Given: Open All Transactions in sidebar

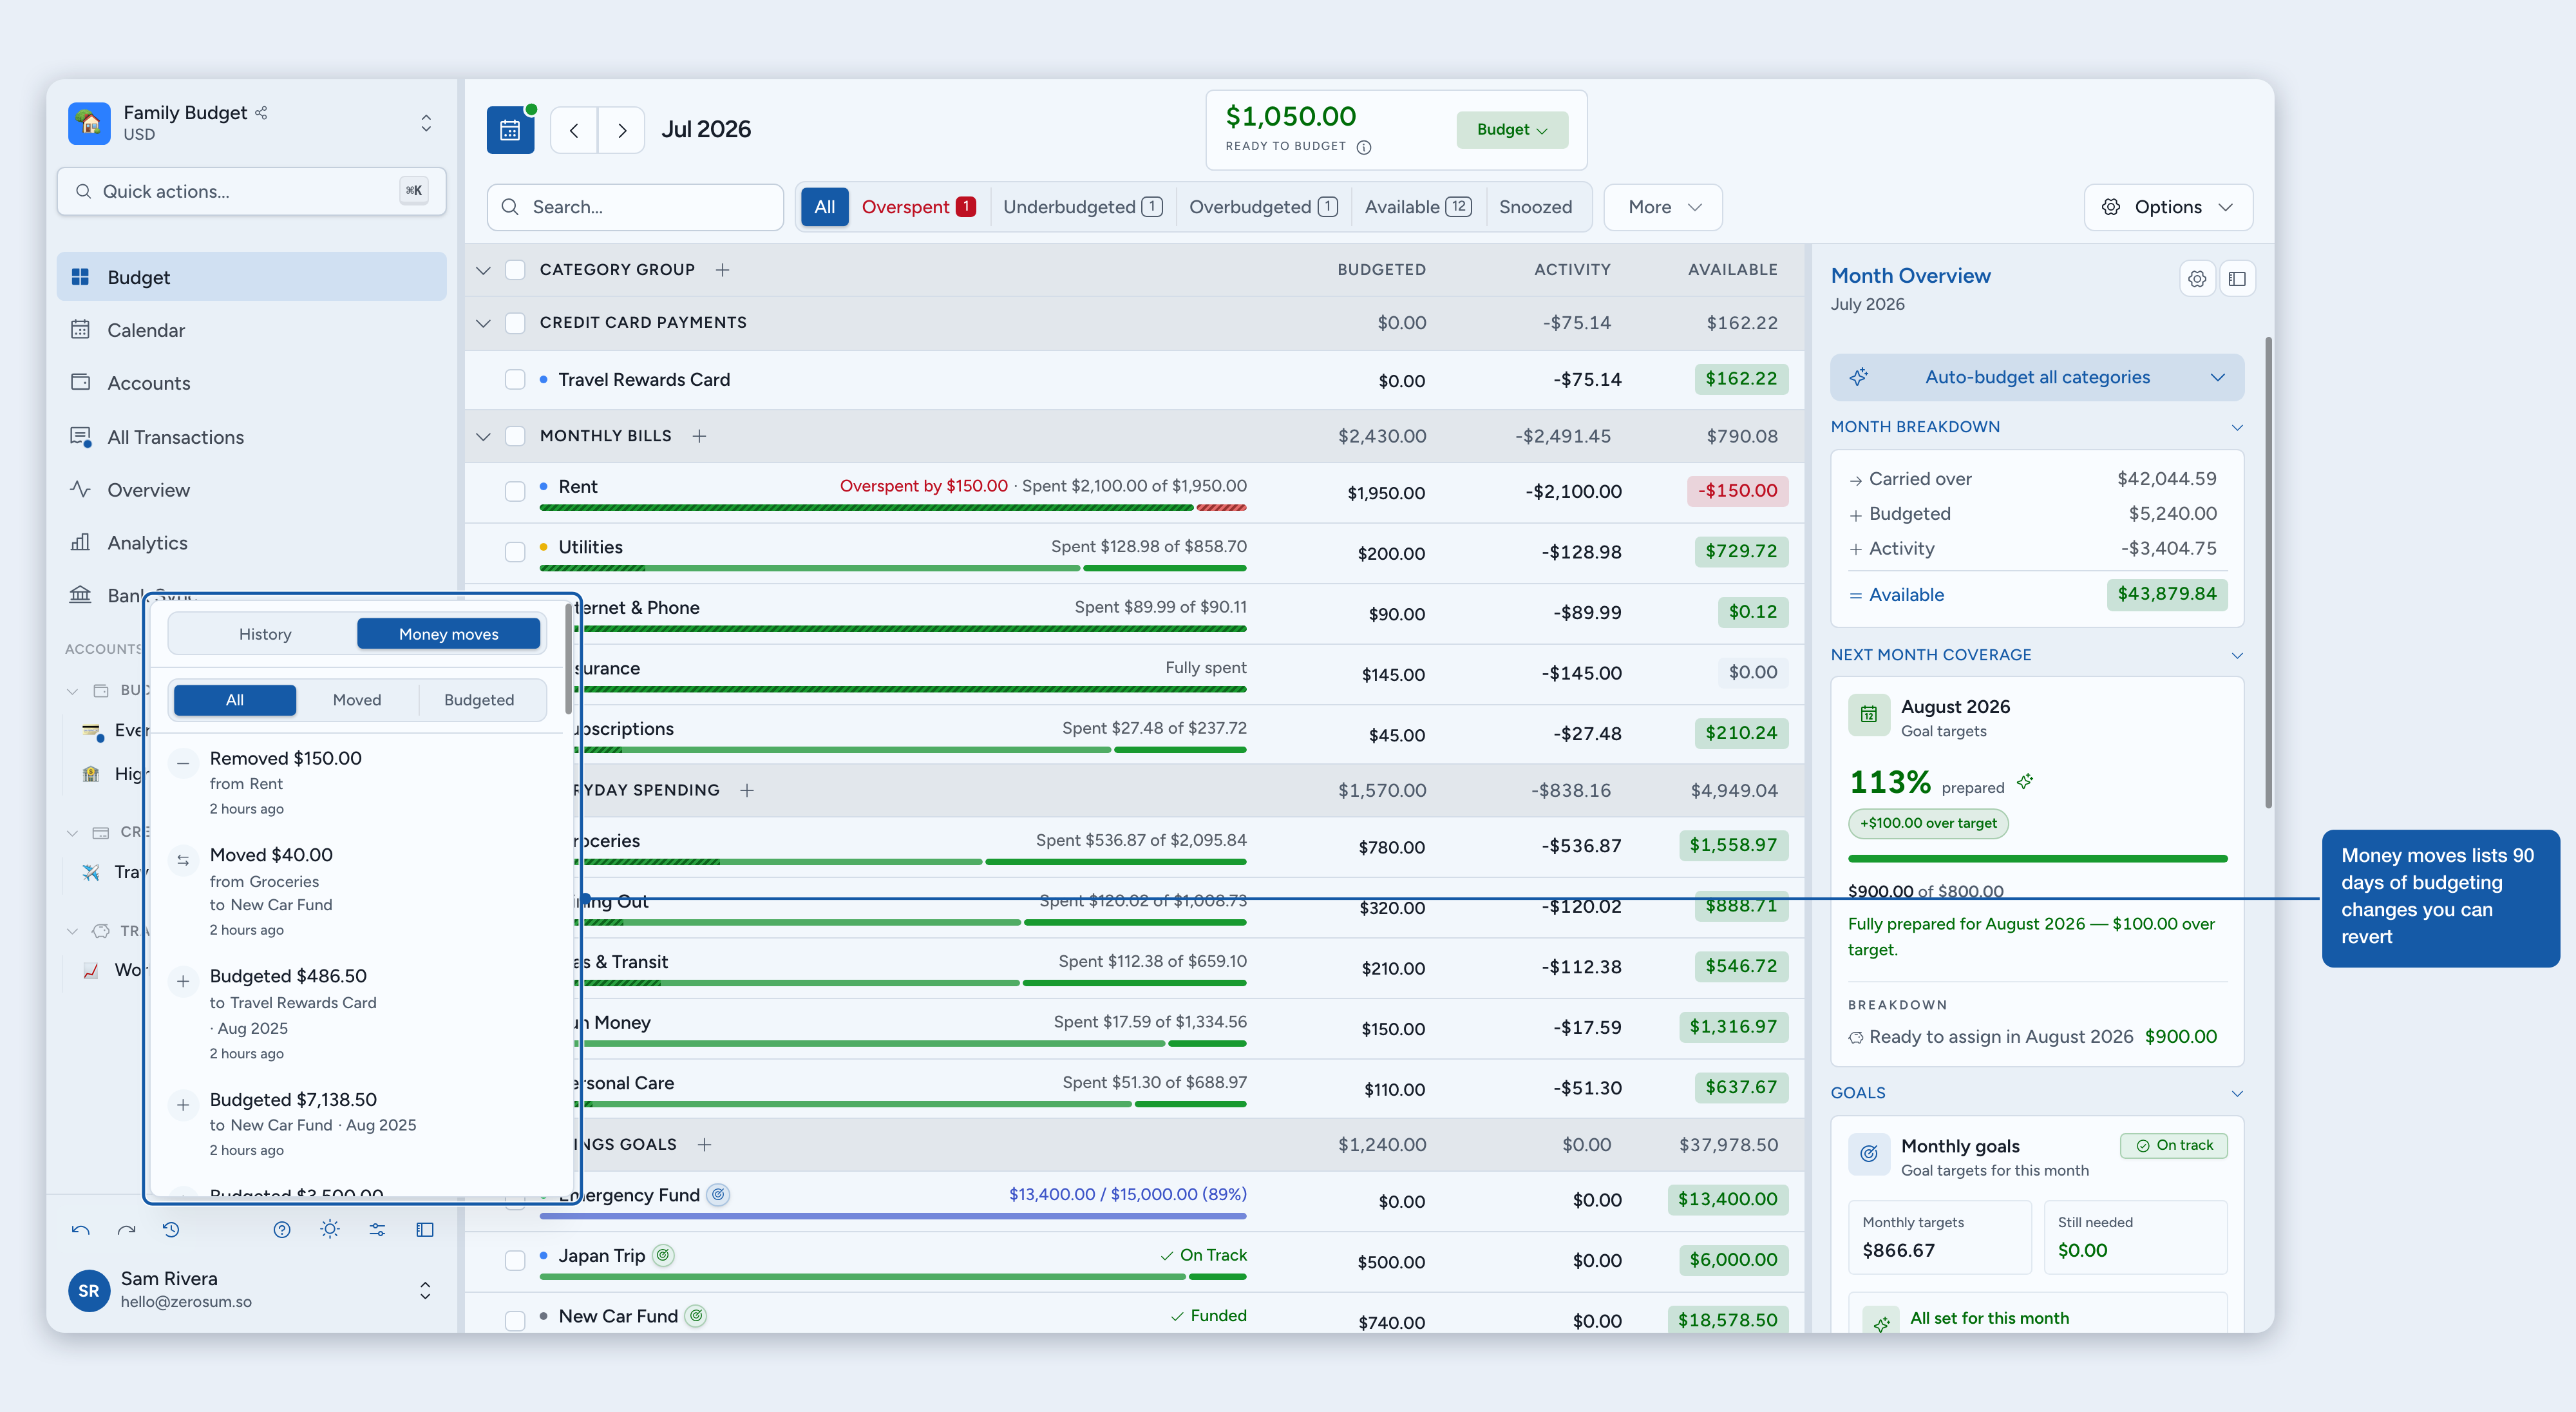Looking at the screenshot, I should [x=252, y=437].
